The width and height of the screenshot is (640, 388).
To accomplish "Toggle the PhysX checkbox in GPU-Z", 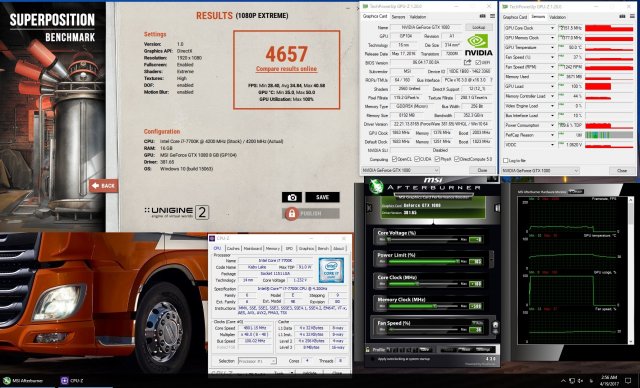I will click(x=437, y=159).
